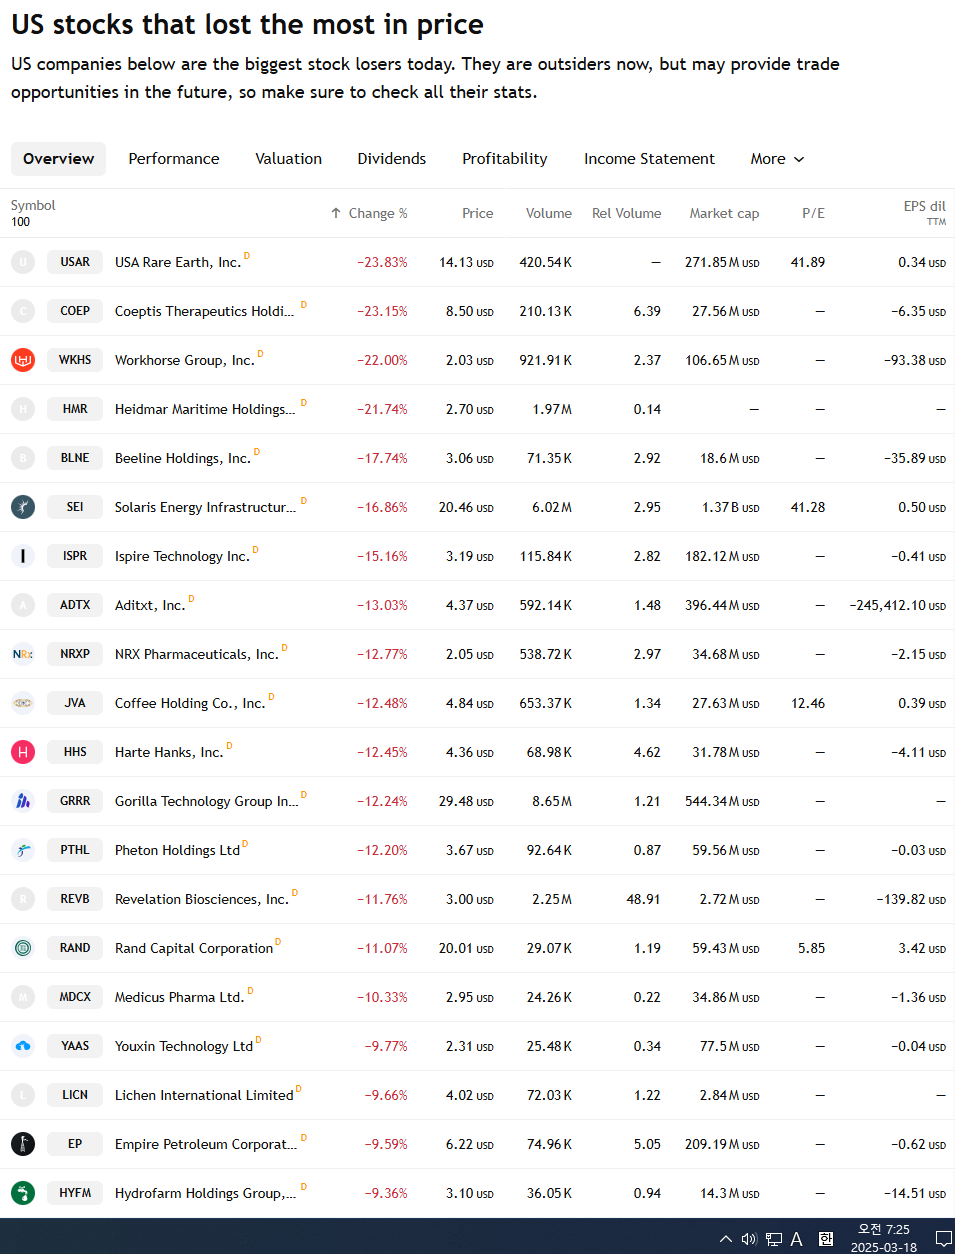Select the Overview tab

(58, 159)
